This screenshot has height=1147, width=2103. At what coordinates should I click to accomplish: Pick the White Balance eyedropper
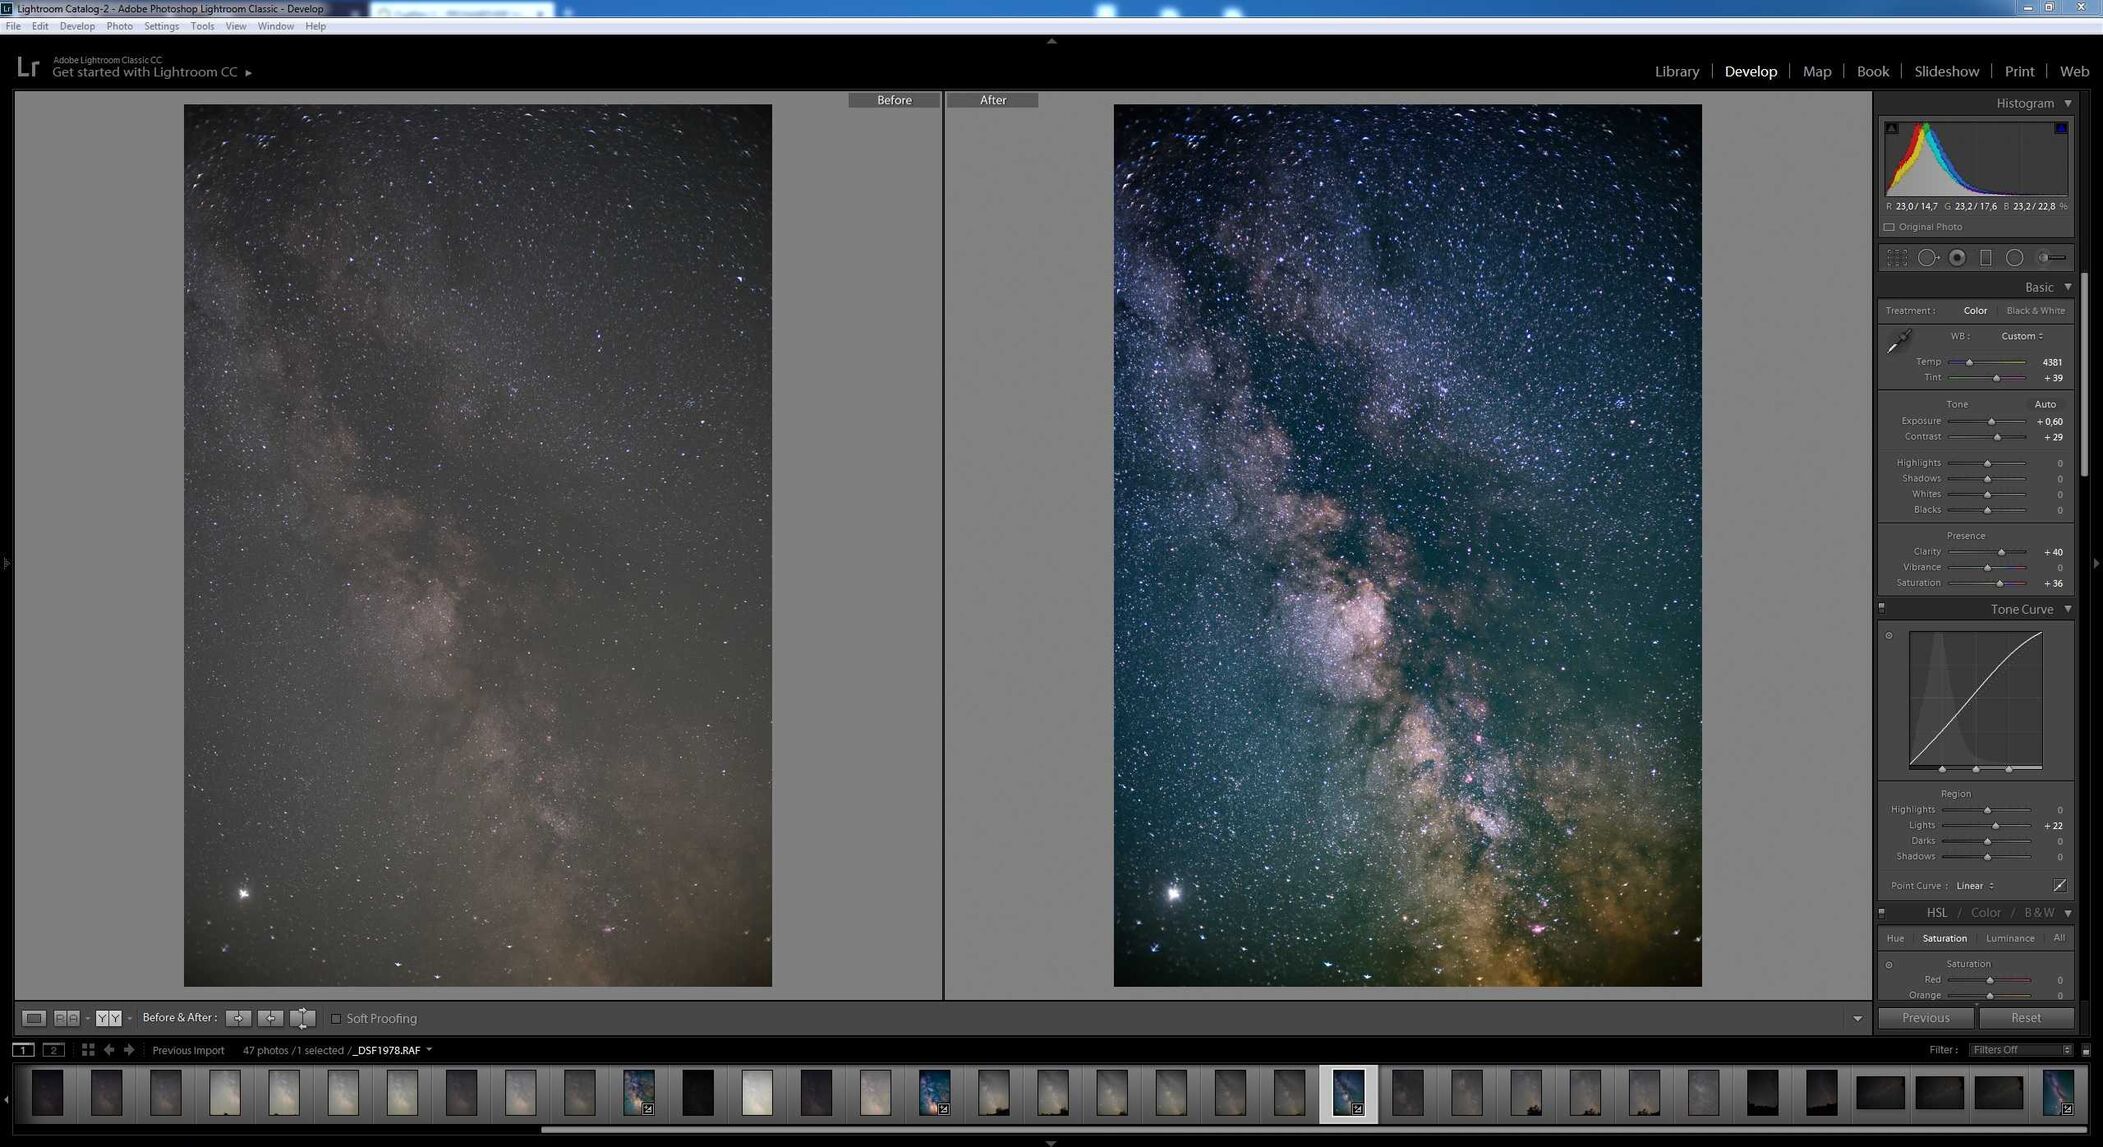[1898, 342]
